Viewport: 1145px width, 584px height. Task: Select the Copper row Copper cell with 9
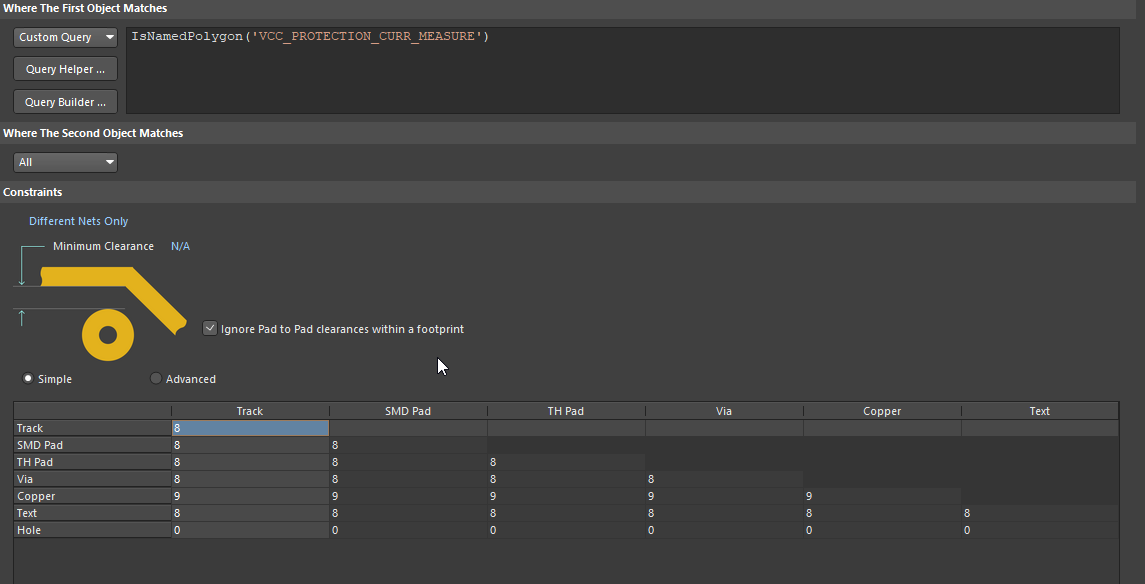(x=882, y=496)
